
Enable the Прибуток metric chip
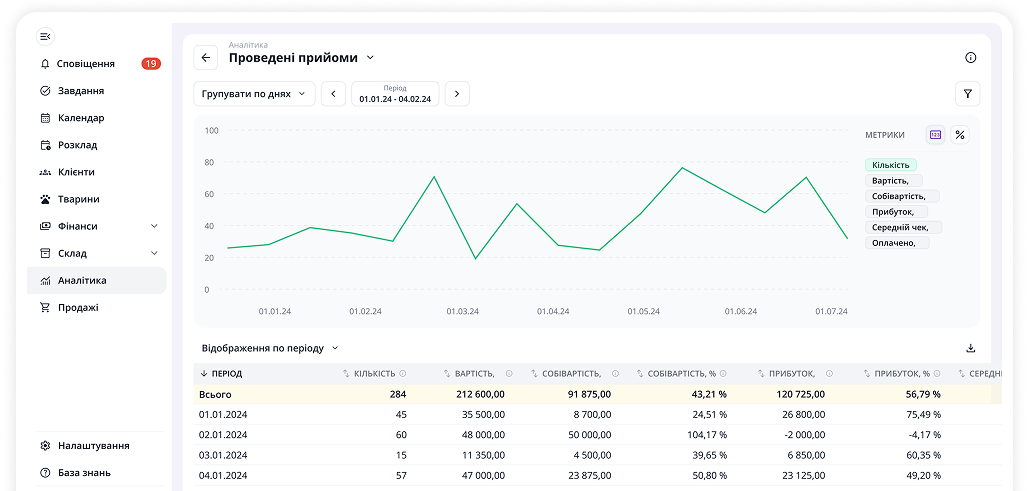point(896,211)
